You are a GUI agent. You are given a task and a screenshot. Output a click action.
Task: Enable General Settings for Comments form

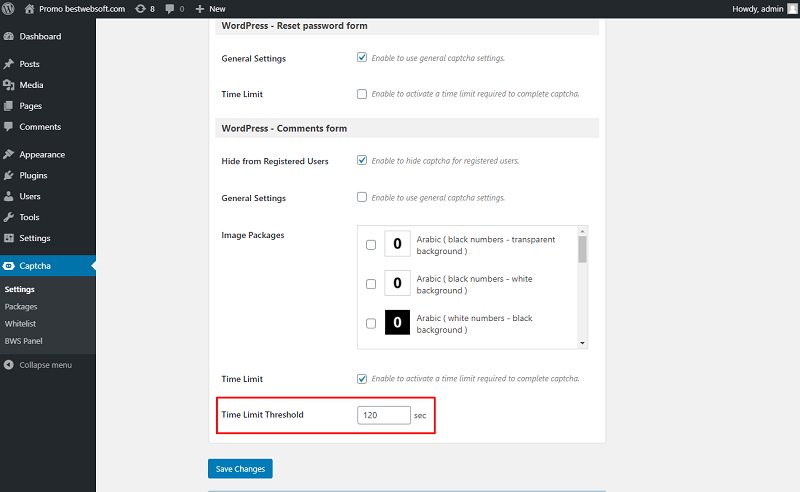coord(362,197)
